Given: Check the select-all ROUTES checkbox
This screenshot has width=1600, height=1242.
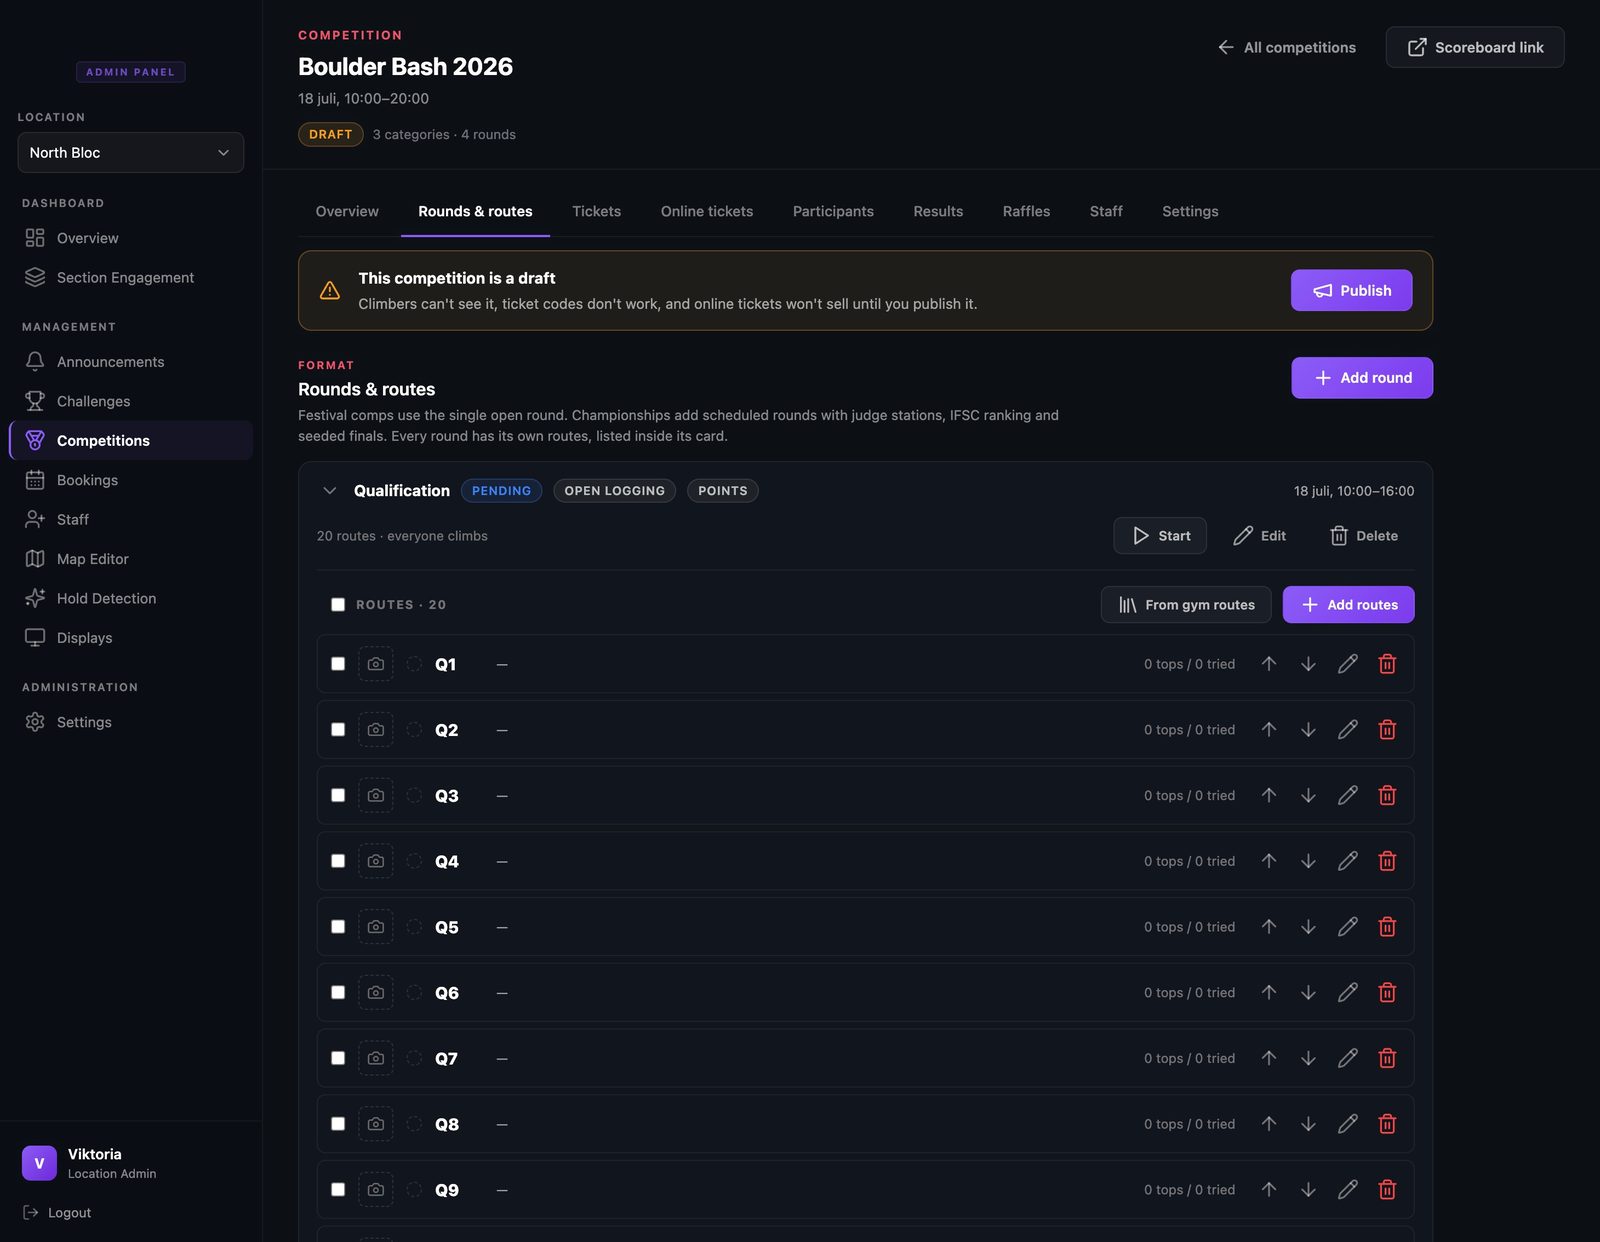Looking at the screenshot, I should coord(338,605).
